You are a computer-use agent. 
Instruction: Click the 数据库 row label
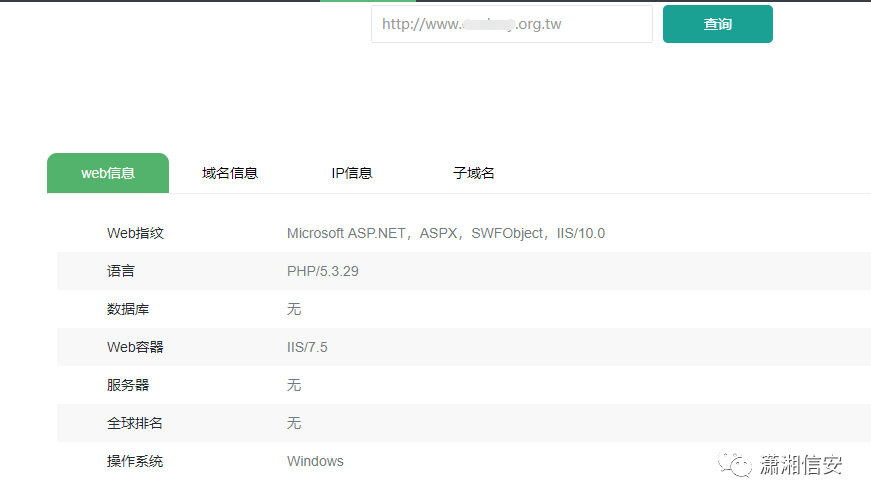(x=128, y=309)
